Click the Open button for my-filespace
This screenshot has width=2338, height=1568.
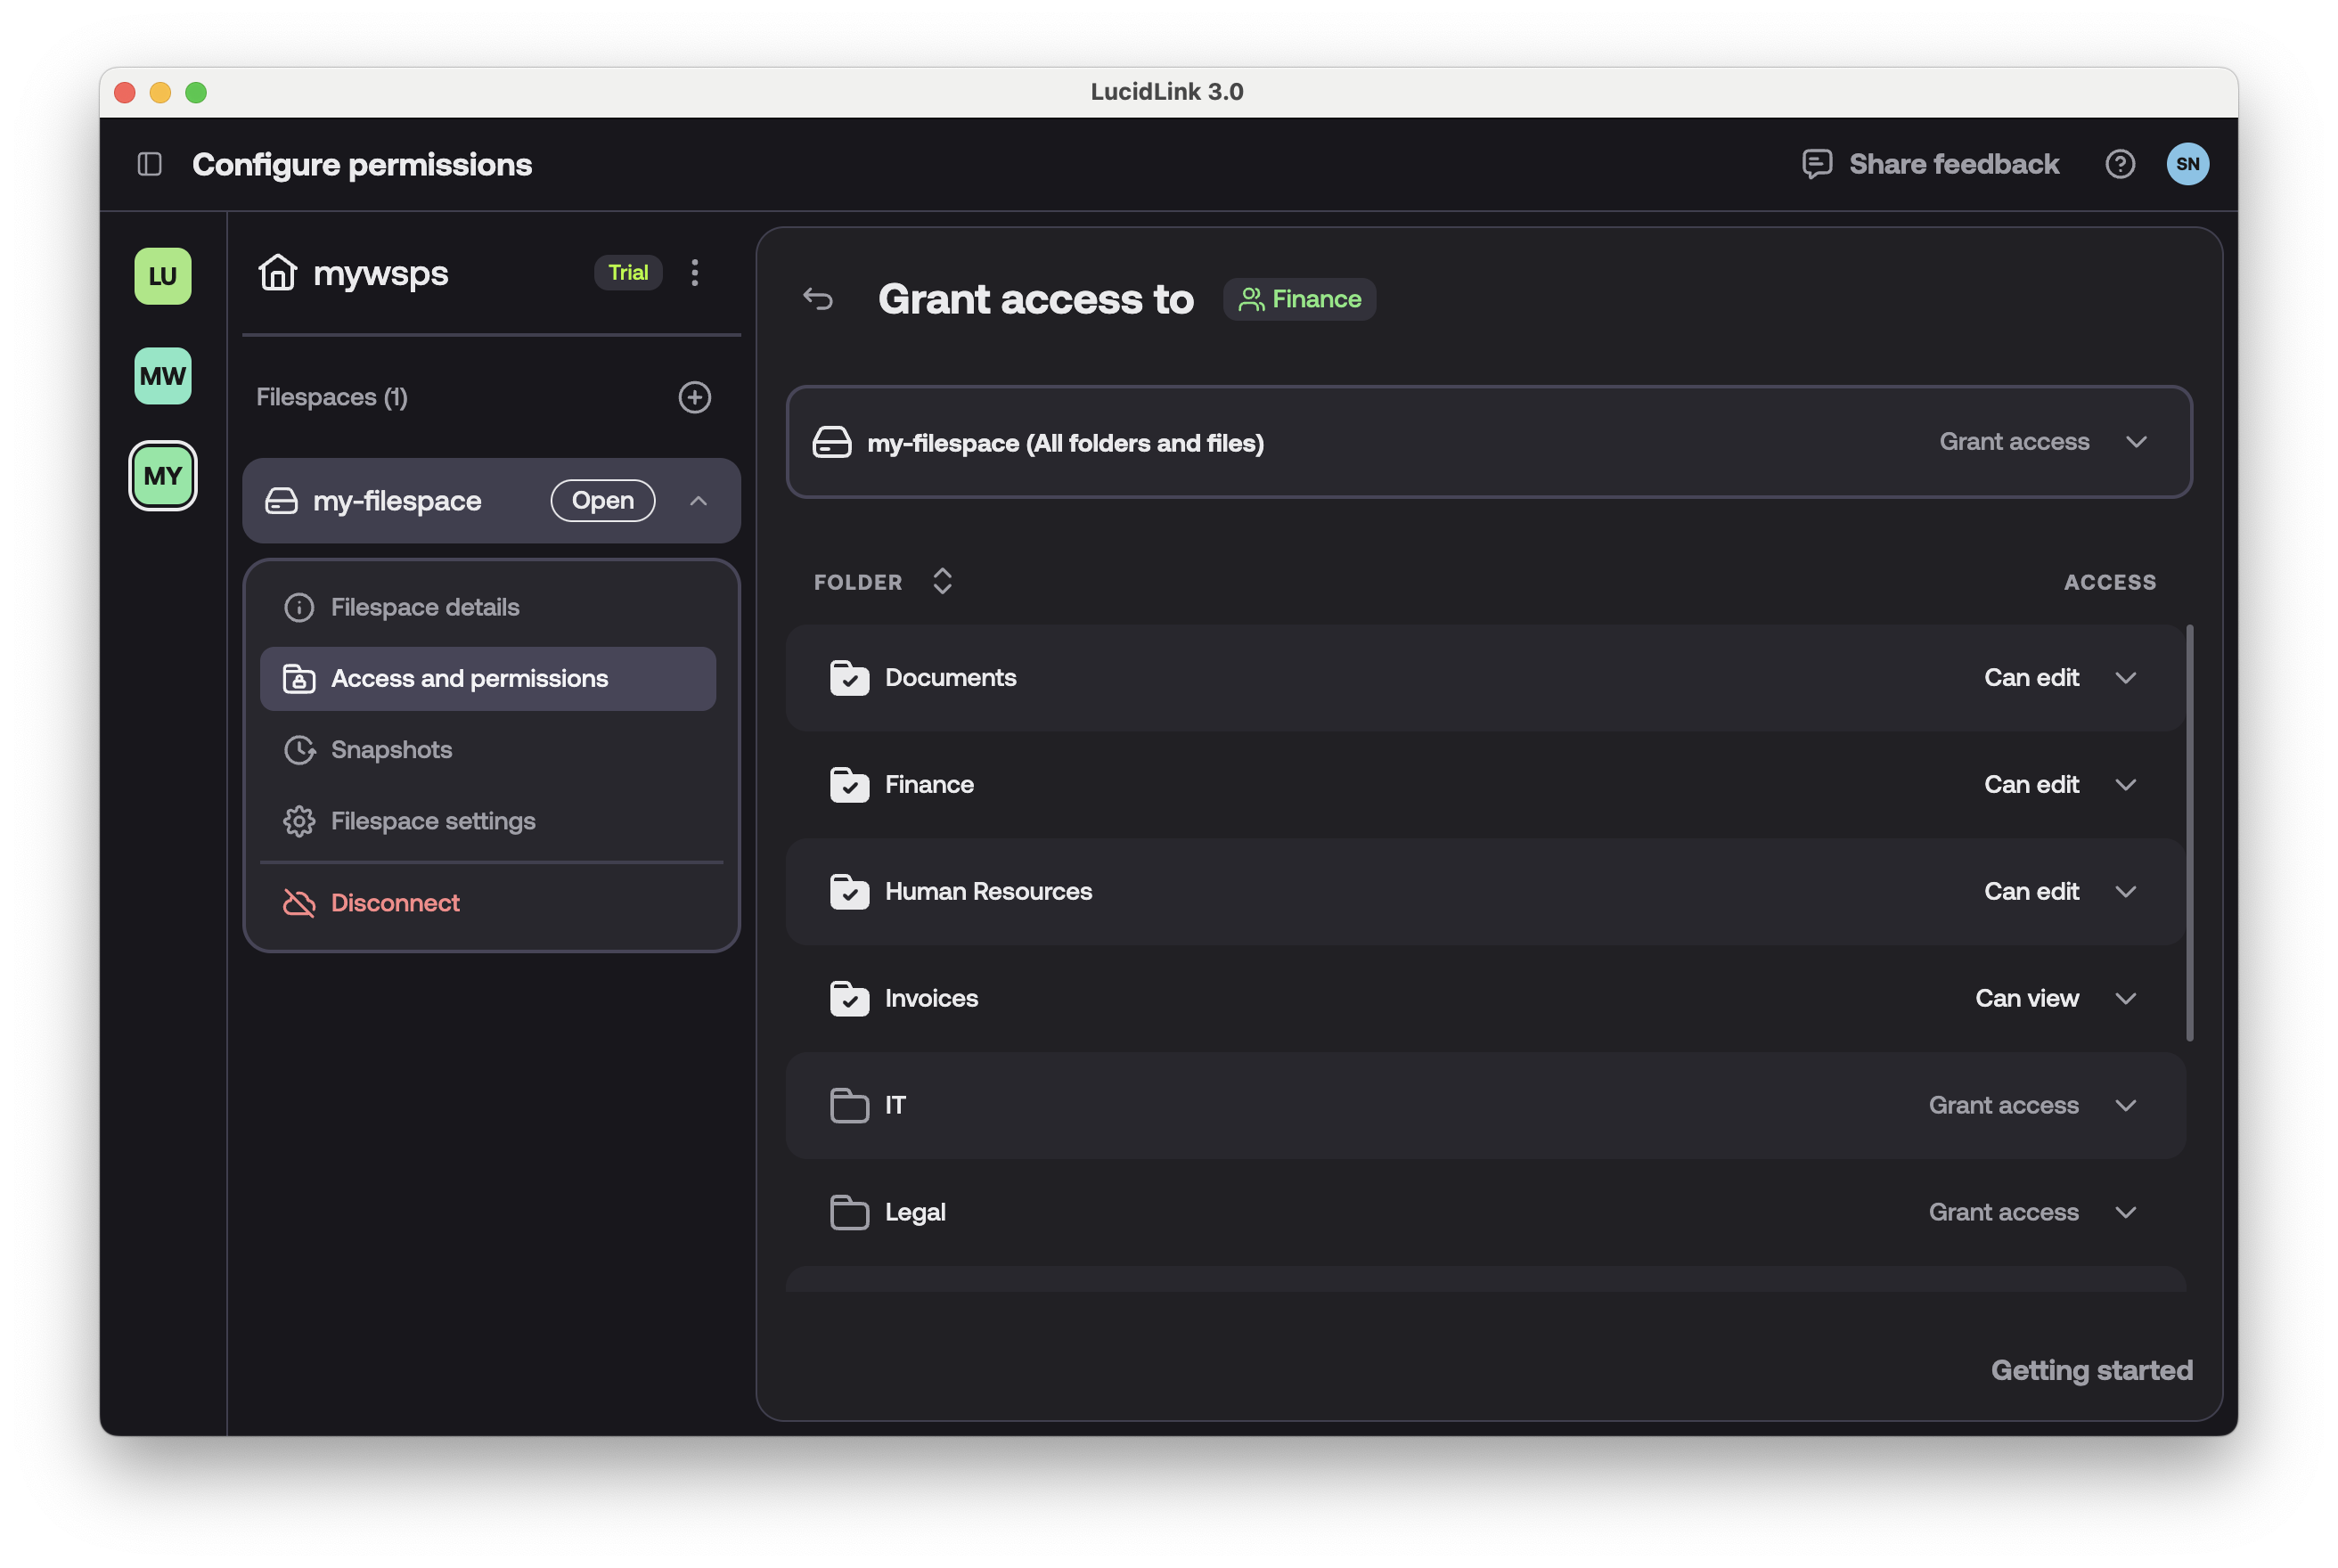[602, 501]
